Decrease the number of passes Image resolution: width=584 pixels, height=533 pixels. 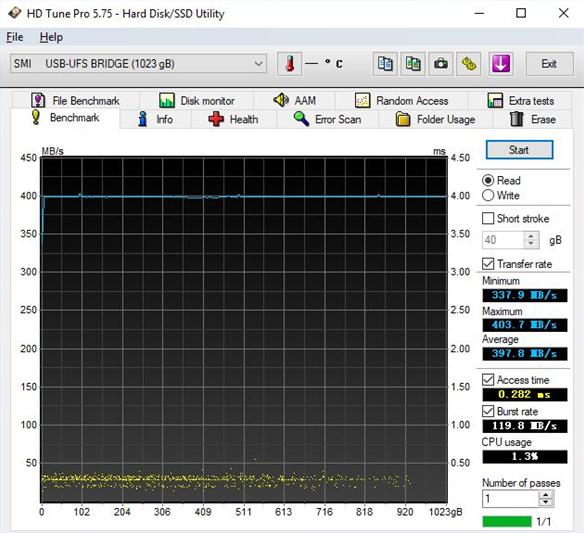pyautogui.click(x=546, y=502)
